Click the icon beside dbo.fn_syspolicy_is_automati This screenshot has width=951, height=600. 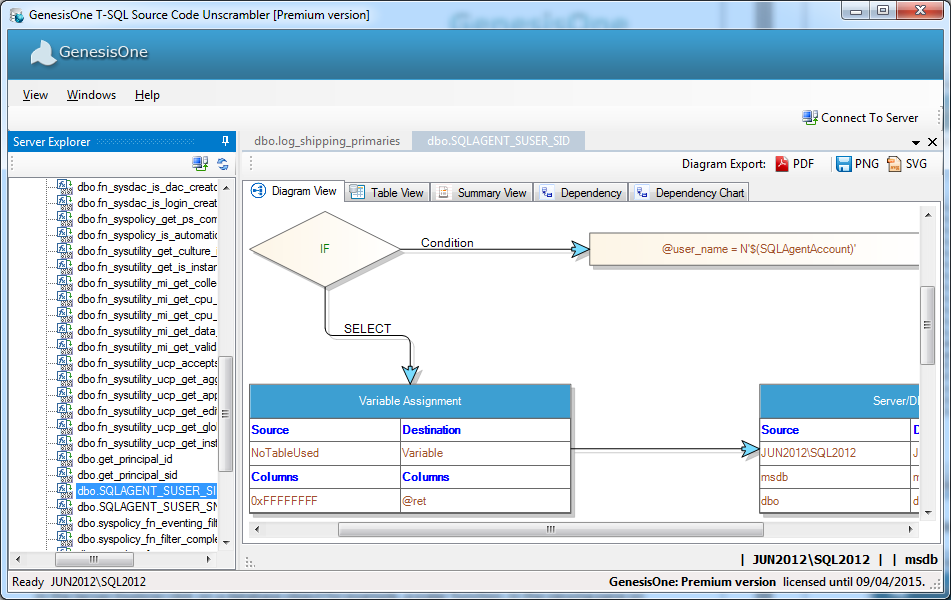(x=64, y=234)
